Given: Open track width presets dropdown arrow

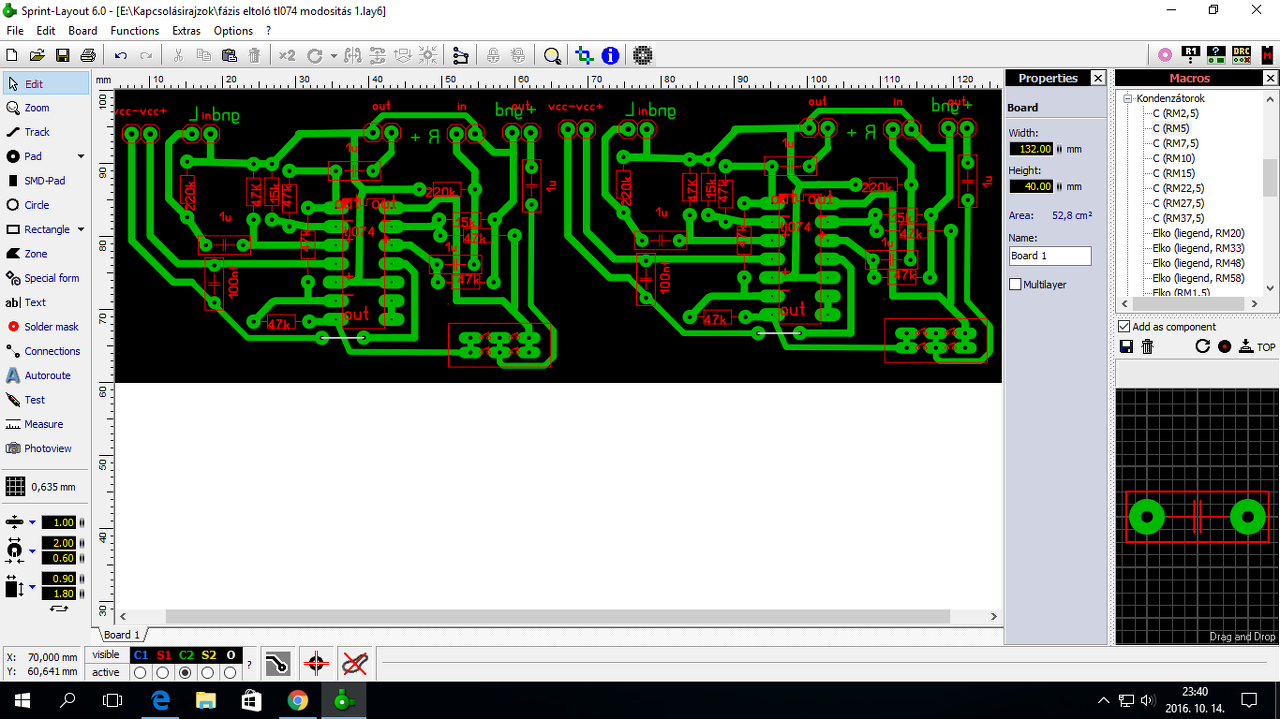Looking at the screenshot, I should tap(32, 522).
